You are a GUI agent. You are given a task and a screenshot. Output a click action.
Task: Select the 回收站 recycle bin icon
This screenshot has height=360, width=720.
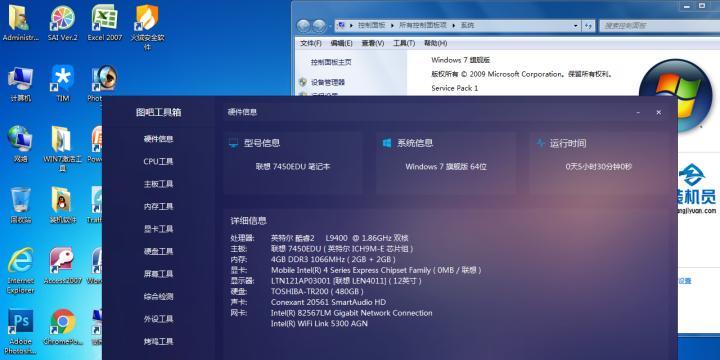coord(20,205)
